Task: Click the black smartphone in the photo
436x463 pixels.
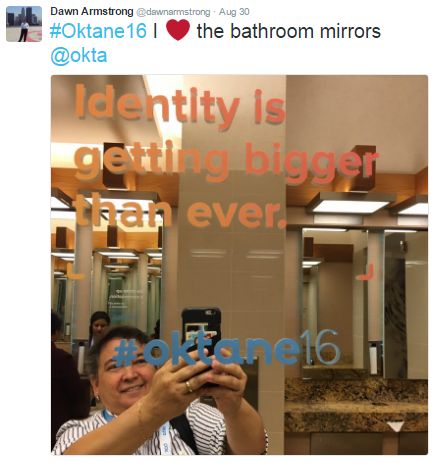Action: (201, 338)
